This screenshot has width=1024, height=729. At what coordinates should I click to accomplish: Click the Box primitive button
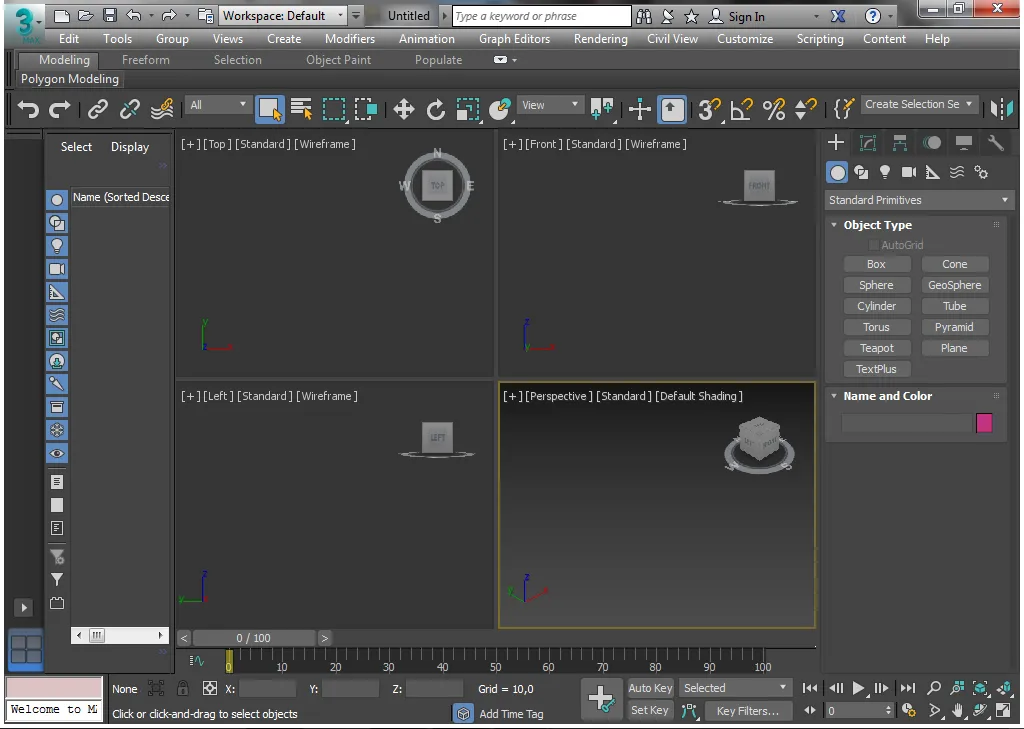(x=876, y=265)
